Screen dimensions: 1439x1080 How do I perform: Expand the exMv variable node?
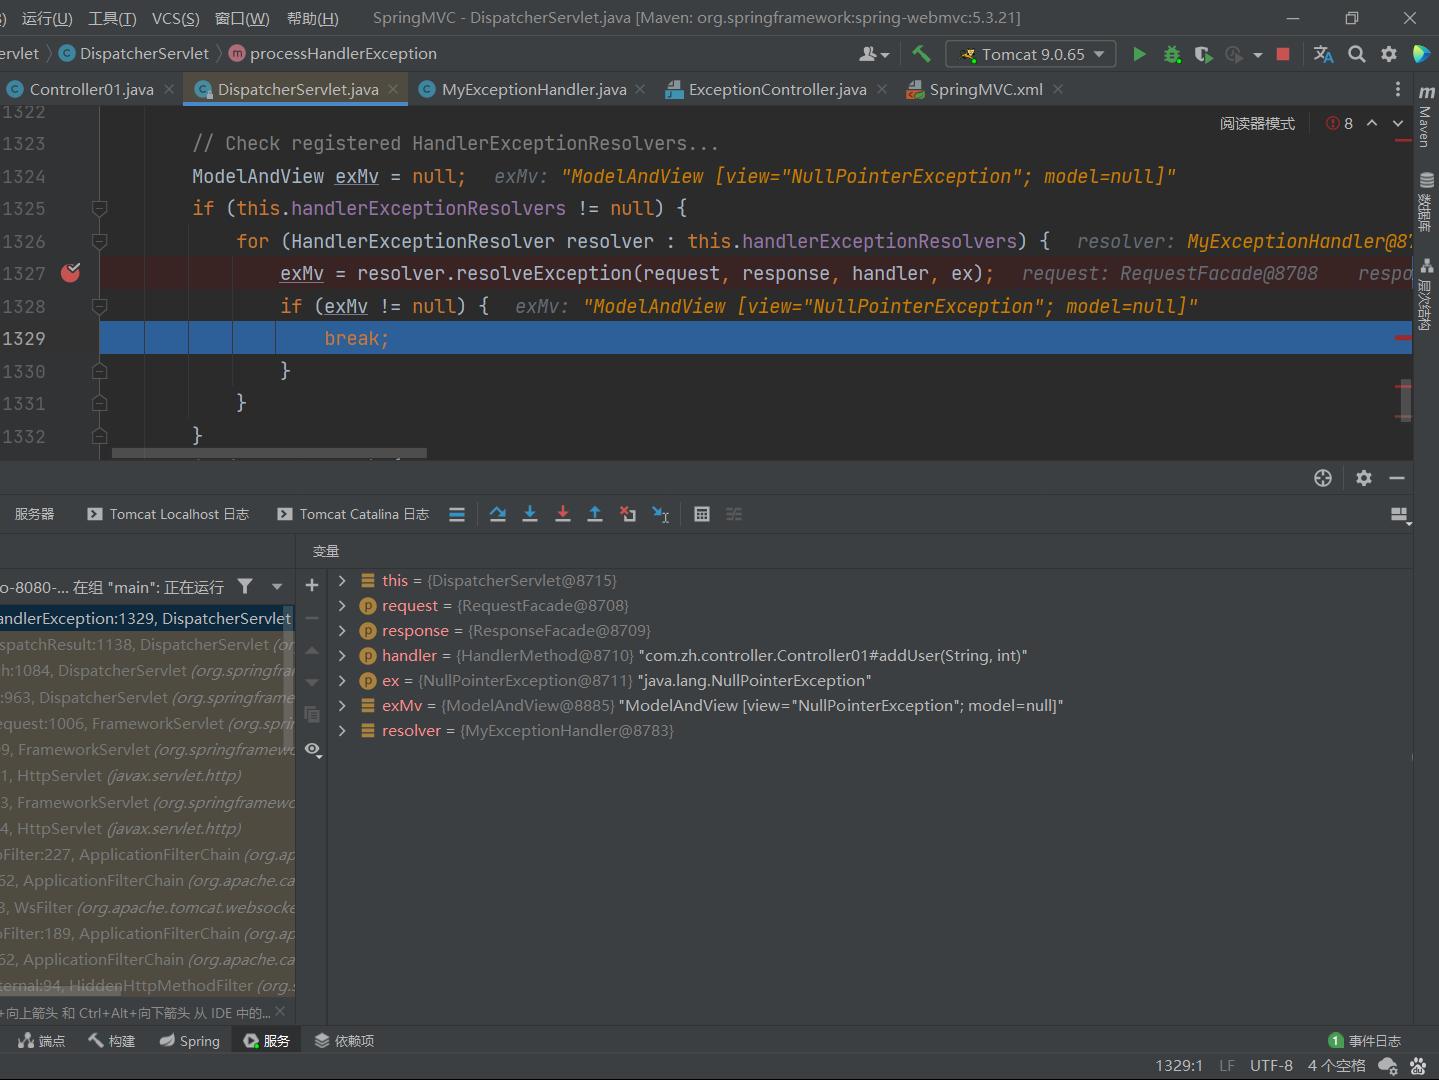click(x=342, y=705)
